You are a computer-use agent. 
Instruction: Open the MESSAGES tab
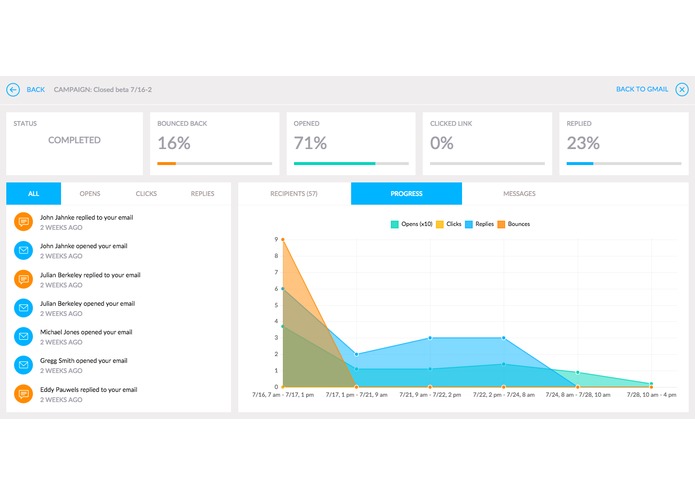coord(519,194)
